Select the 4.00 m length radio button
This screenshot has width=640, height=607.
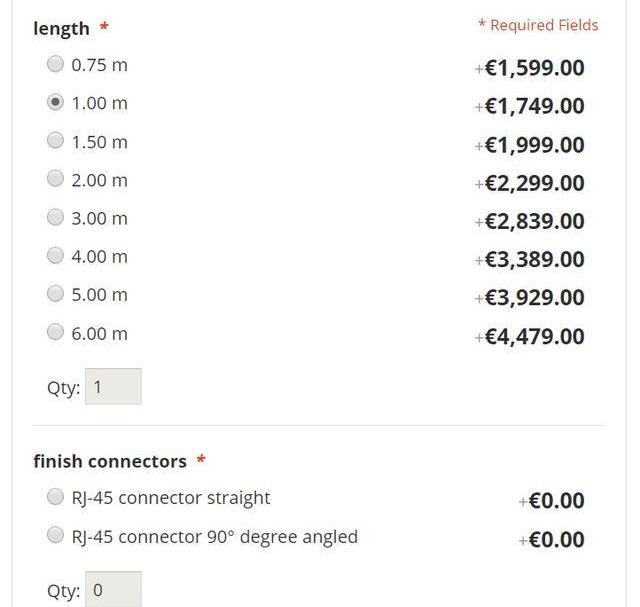[x=56, y=256]
